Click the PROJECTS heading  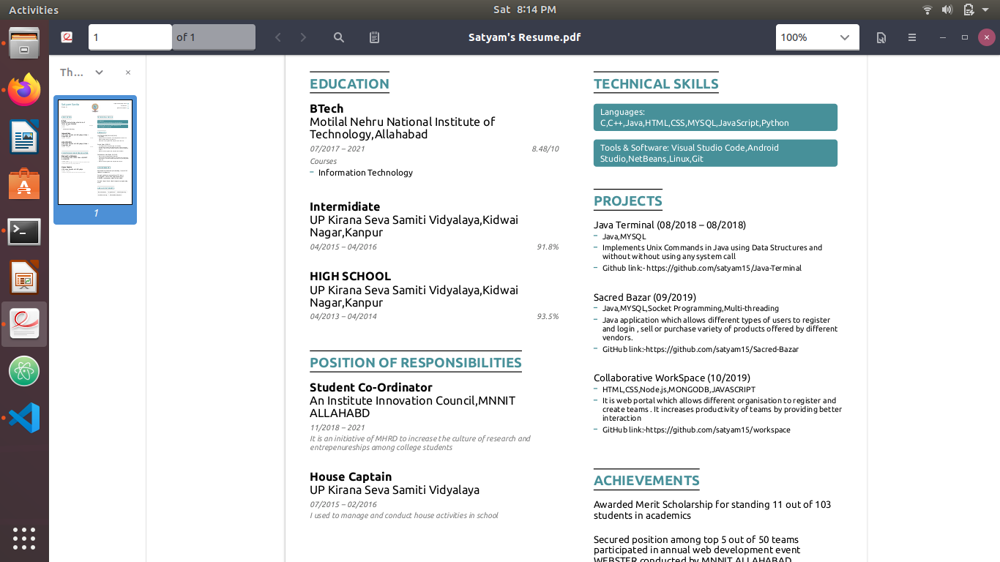coord(628,201)
